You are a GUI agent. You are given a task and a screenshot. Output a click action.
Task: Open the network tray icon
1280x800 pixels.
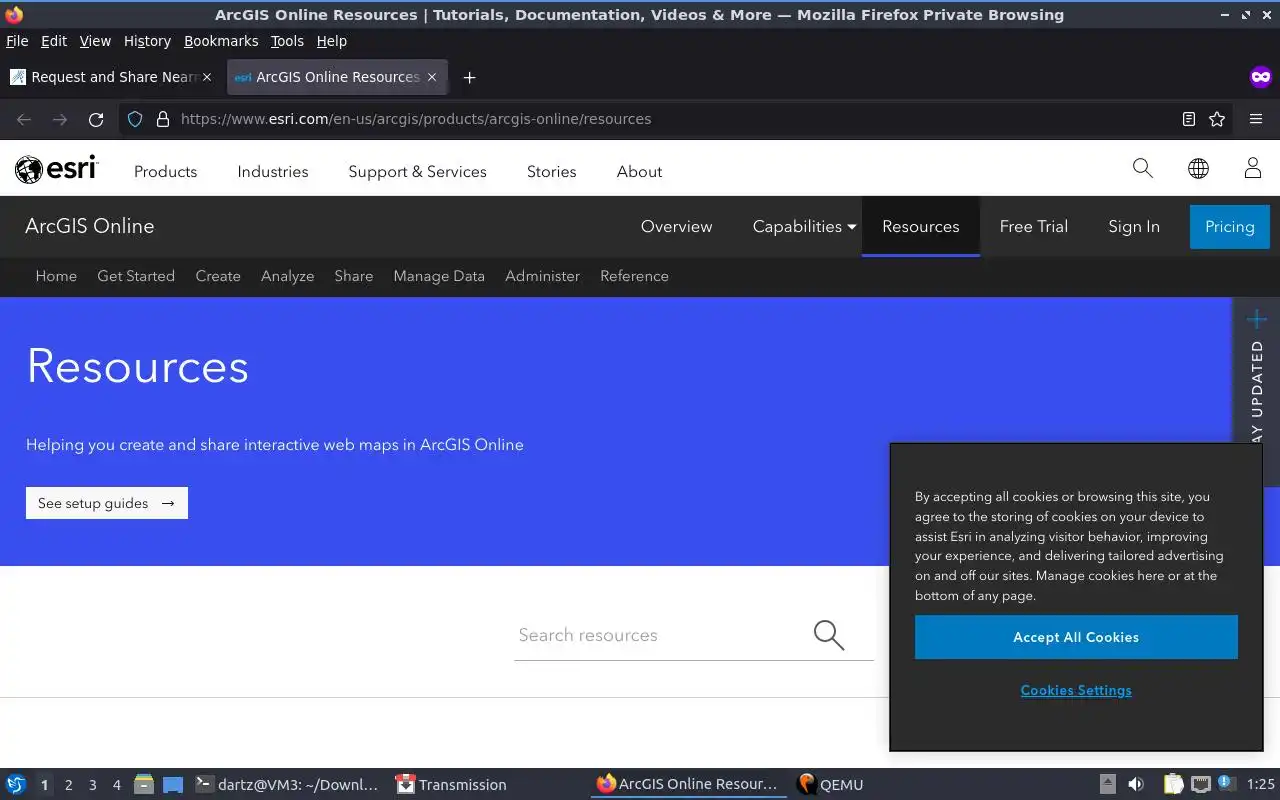tap(1201, 784)
